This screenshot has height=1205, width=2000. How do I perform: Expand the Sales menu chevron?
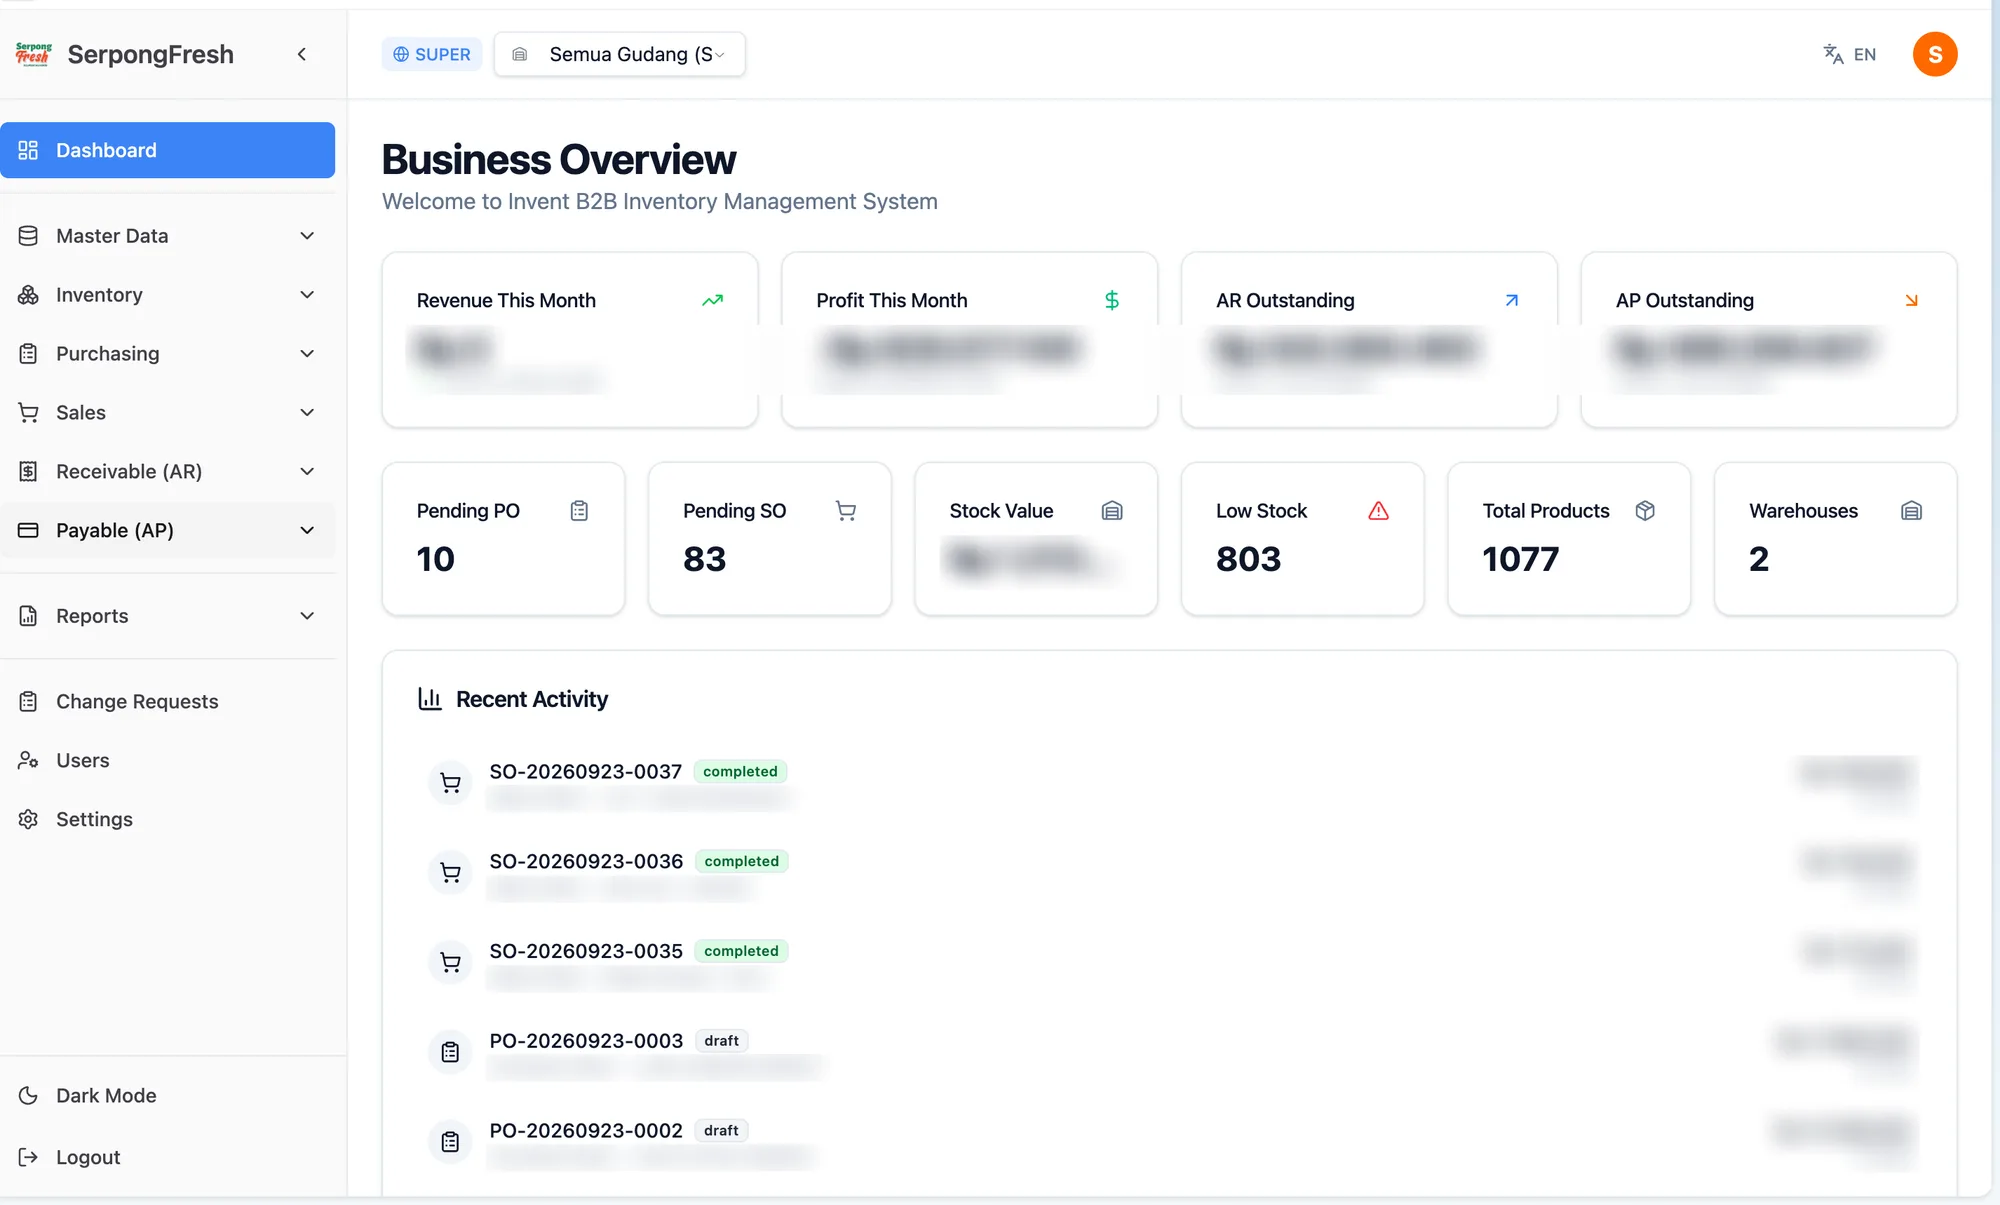(307, 413)
